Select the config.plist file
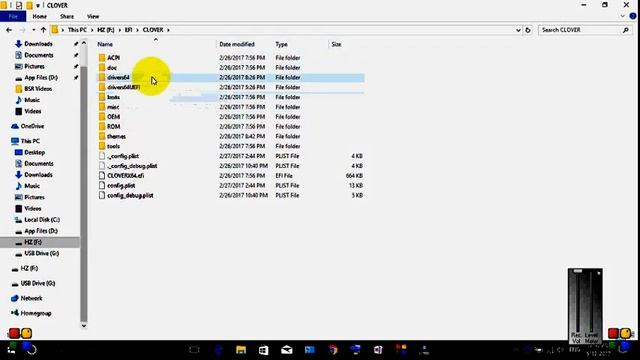640x360 pixels. coord(121,185)
